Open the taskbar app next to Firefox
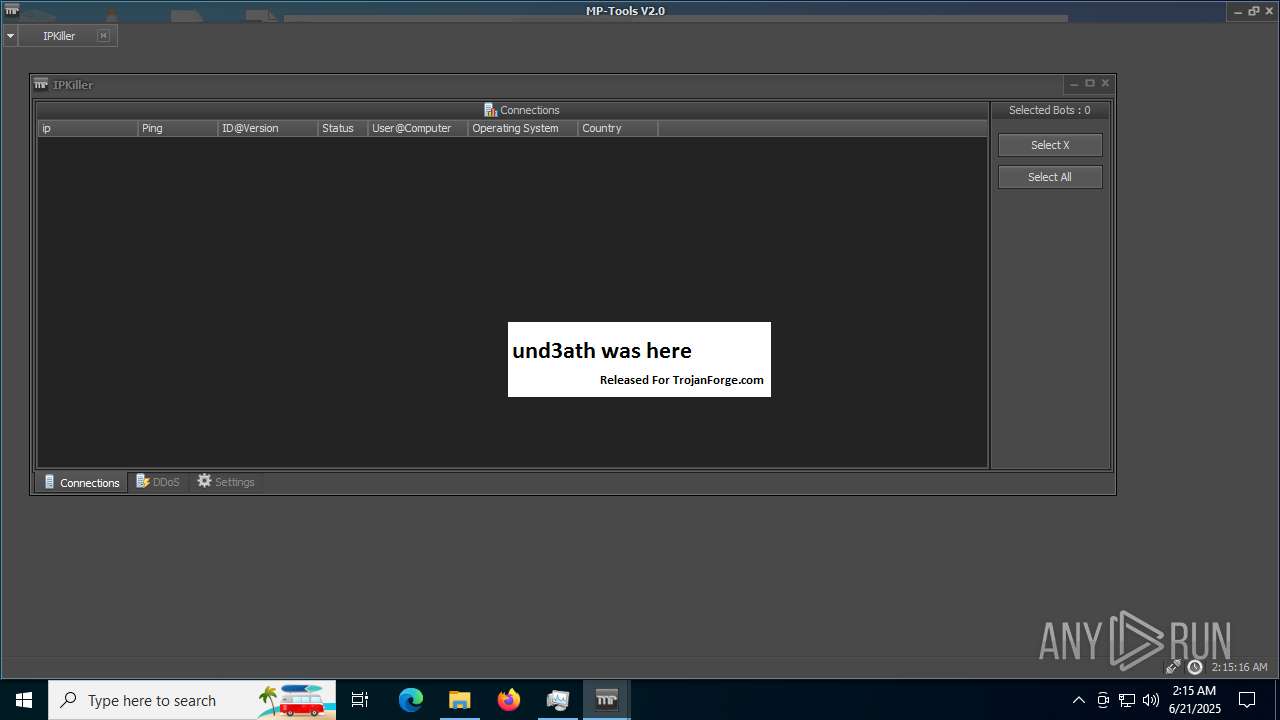 point(558,700)
